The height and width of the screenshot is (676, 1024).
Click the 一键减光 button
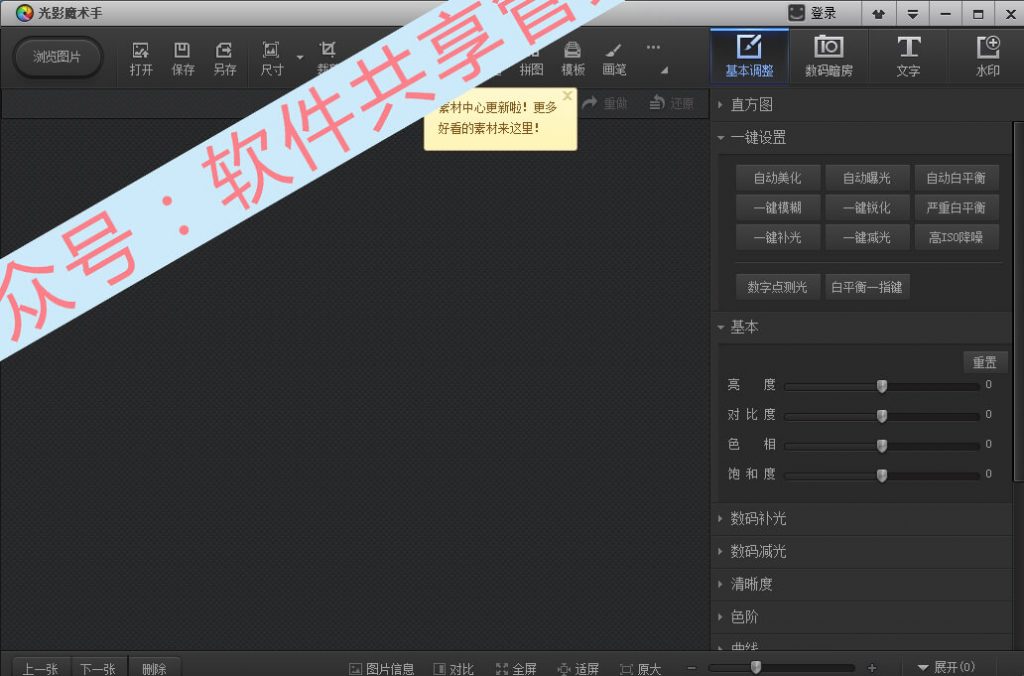pyautogui.click(x=867, y=238)
